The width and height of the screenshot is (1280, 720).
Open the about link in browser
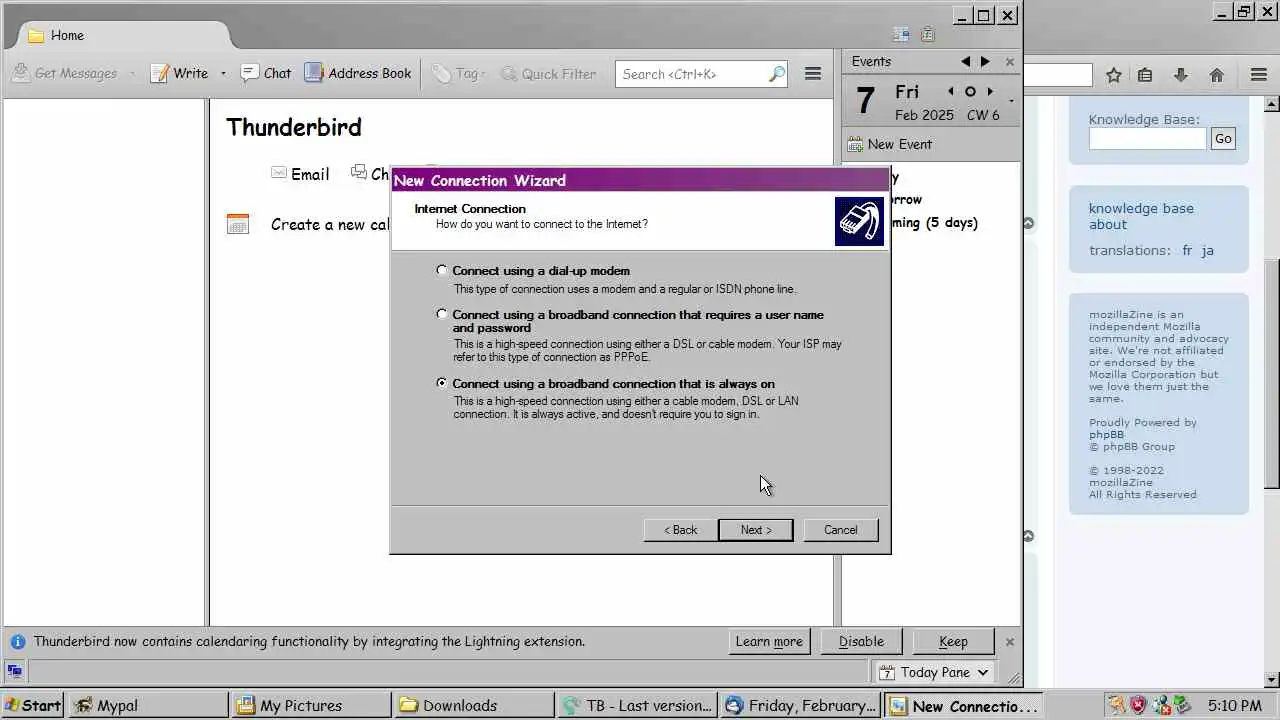(1107, 224)
